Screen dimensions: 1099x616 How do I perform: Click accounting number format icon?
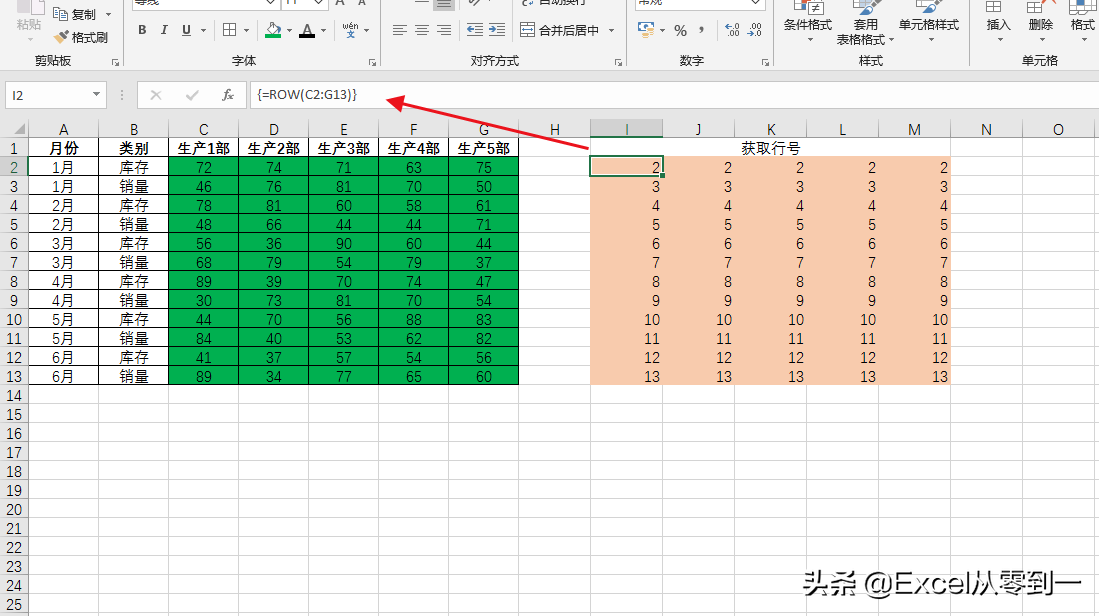click(646, 30)
